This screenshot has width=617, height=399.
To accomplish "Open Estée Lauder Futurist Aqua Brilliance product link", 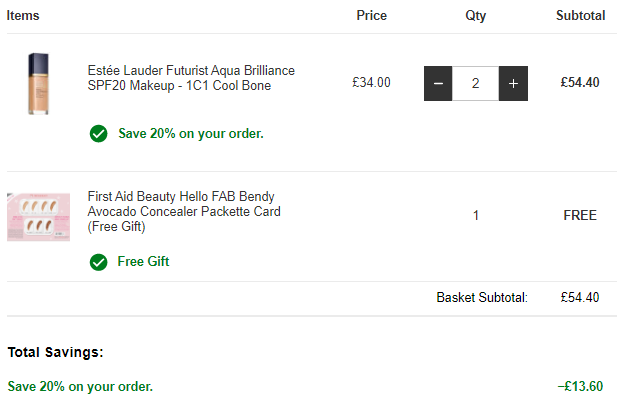I will (191, 78).
